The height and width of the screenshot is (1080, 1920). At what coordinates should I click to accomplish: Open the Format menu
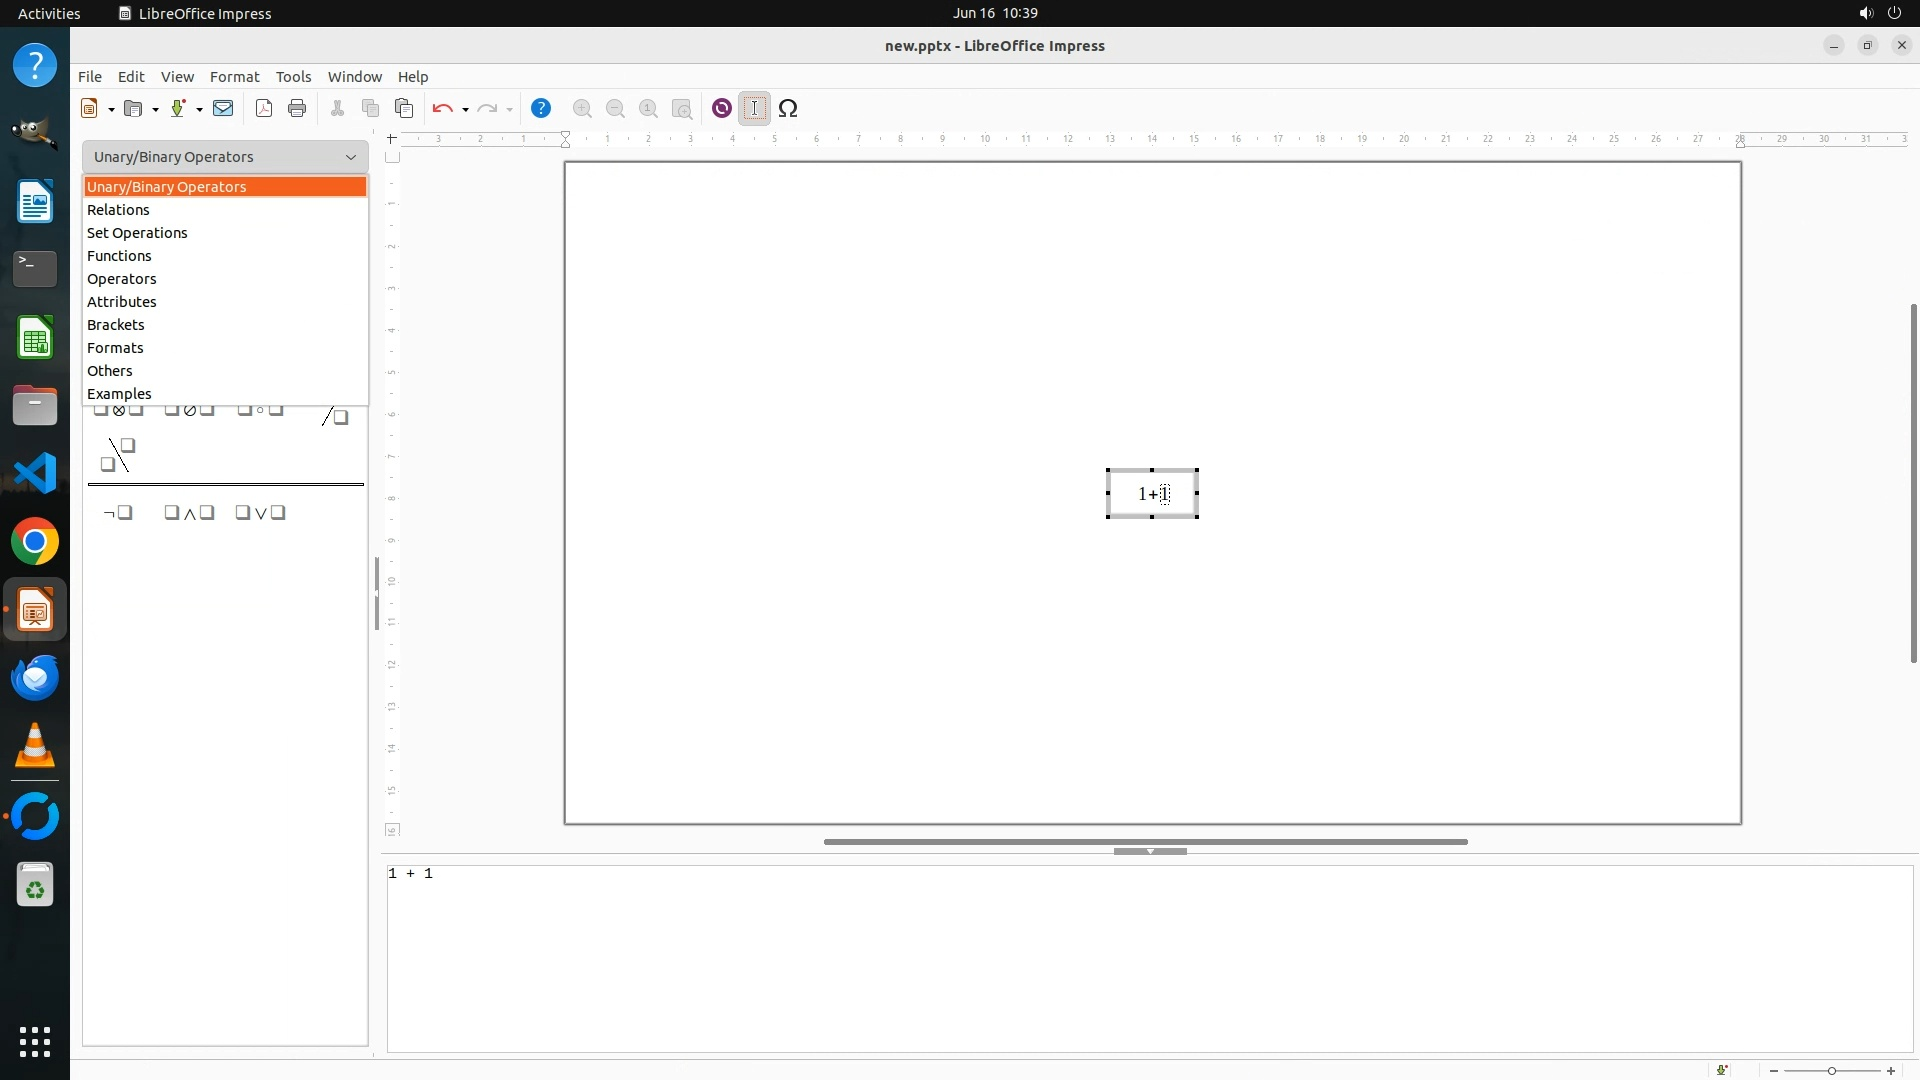(234, 77)
